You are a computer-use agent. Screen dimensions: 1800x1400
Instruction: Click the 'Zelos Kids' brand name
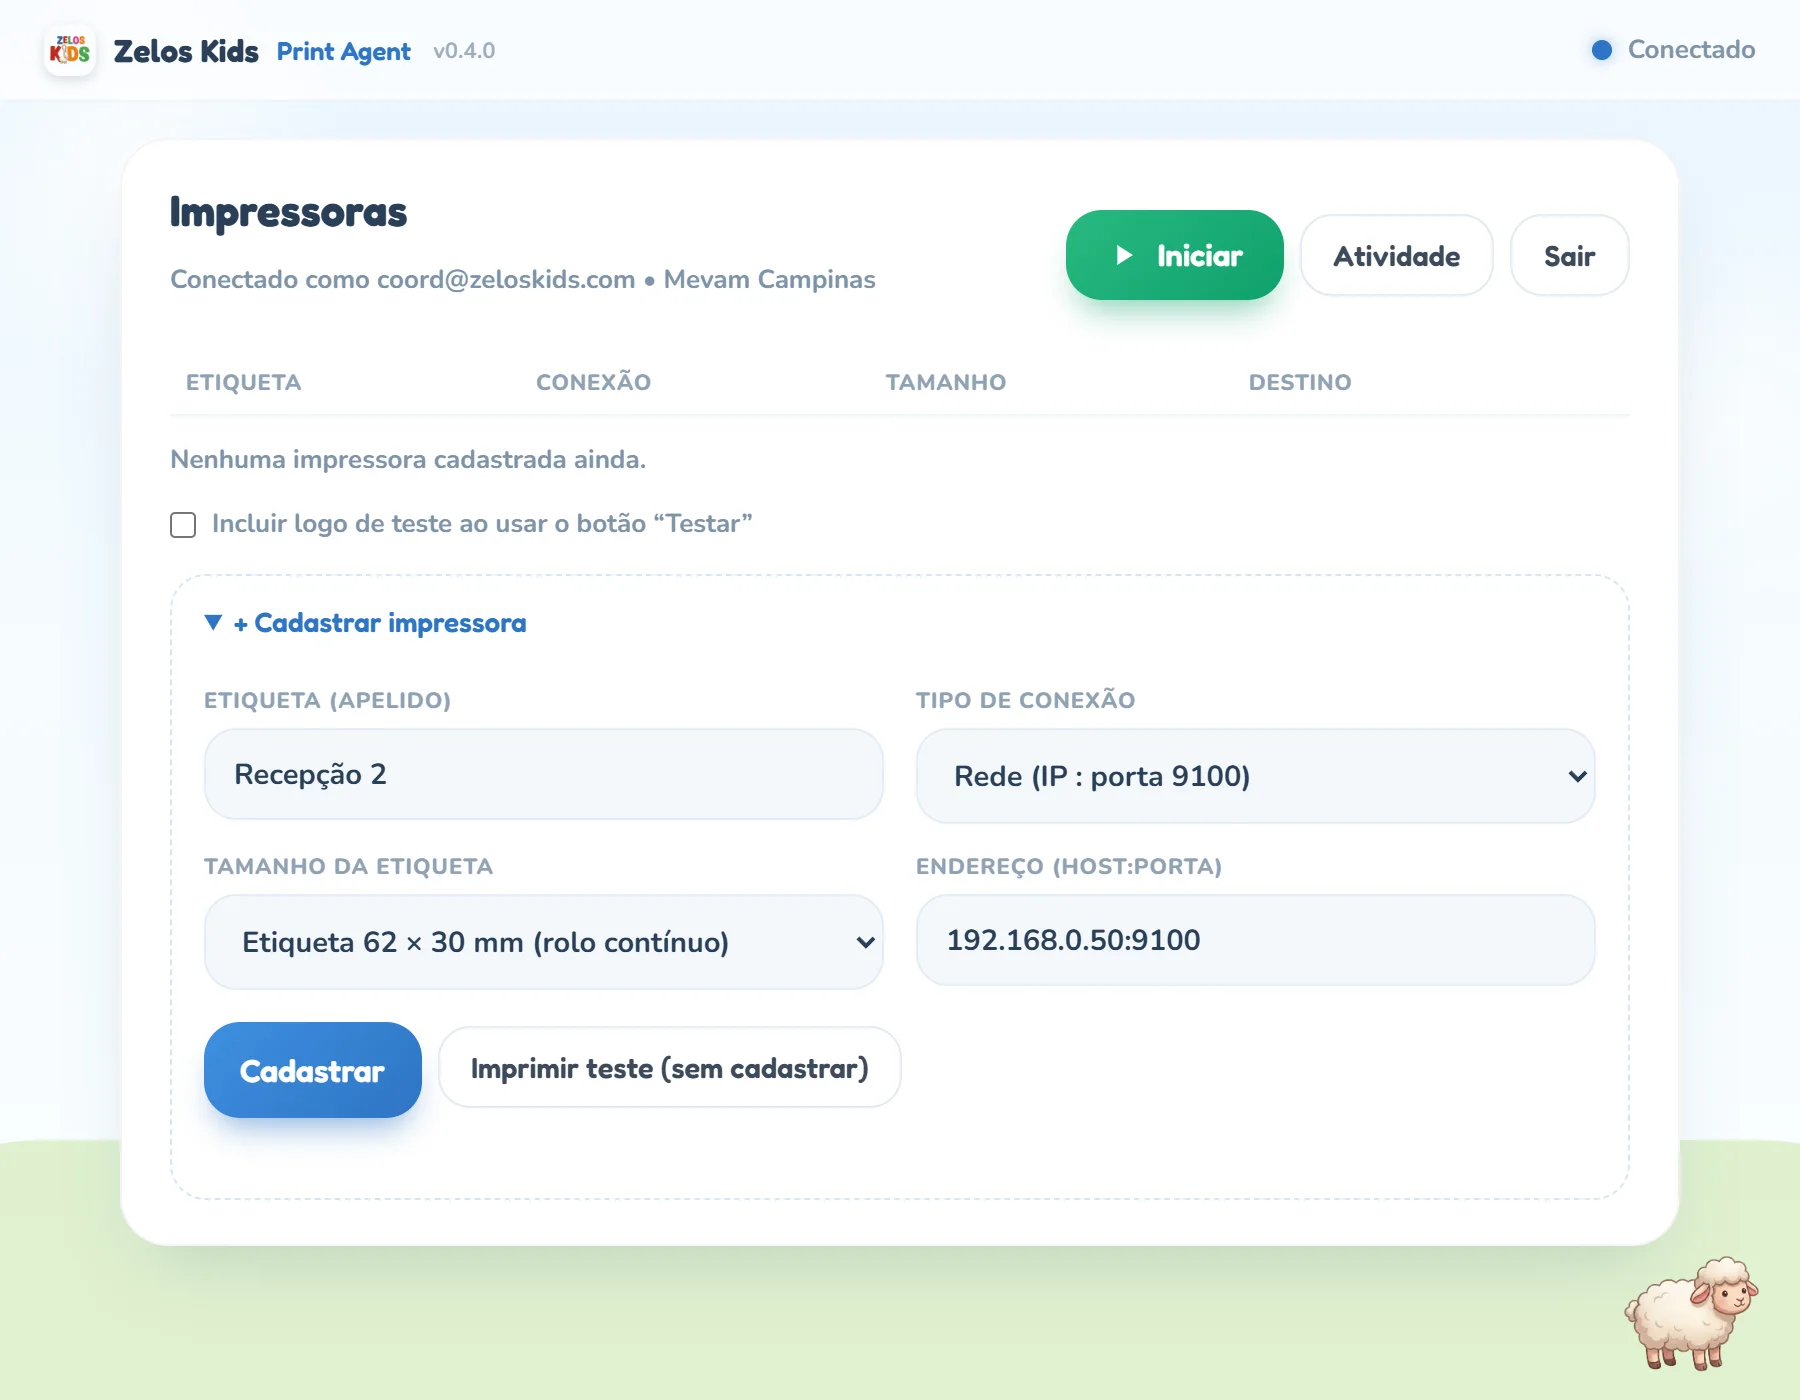[186, 51]
